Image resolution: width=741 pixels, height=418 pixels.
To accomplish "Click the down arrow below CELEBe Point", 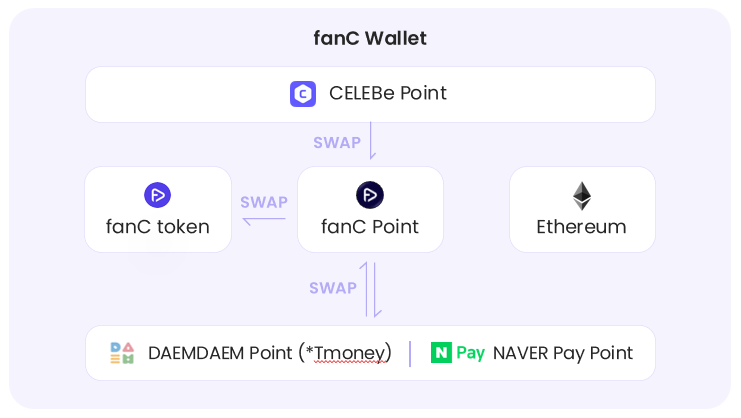I will coord(372,140).
